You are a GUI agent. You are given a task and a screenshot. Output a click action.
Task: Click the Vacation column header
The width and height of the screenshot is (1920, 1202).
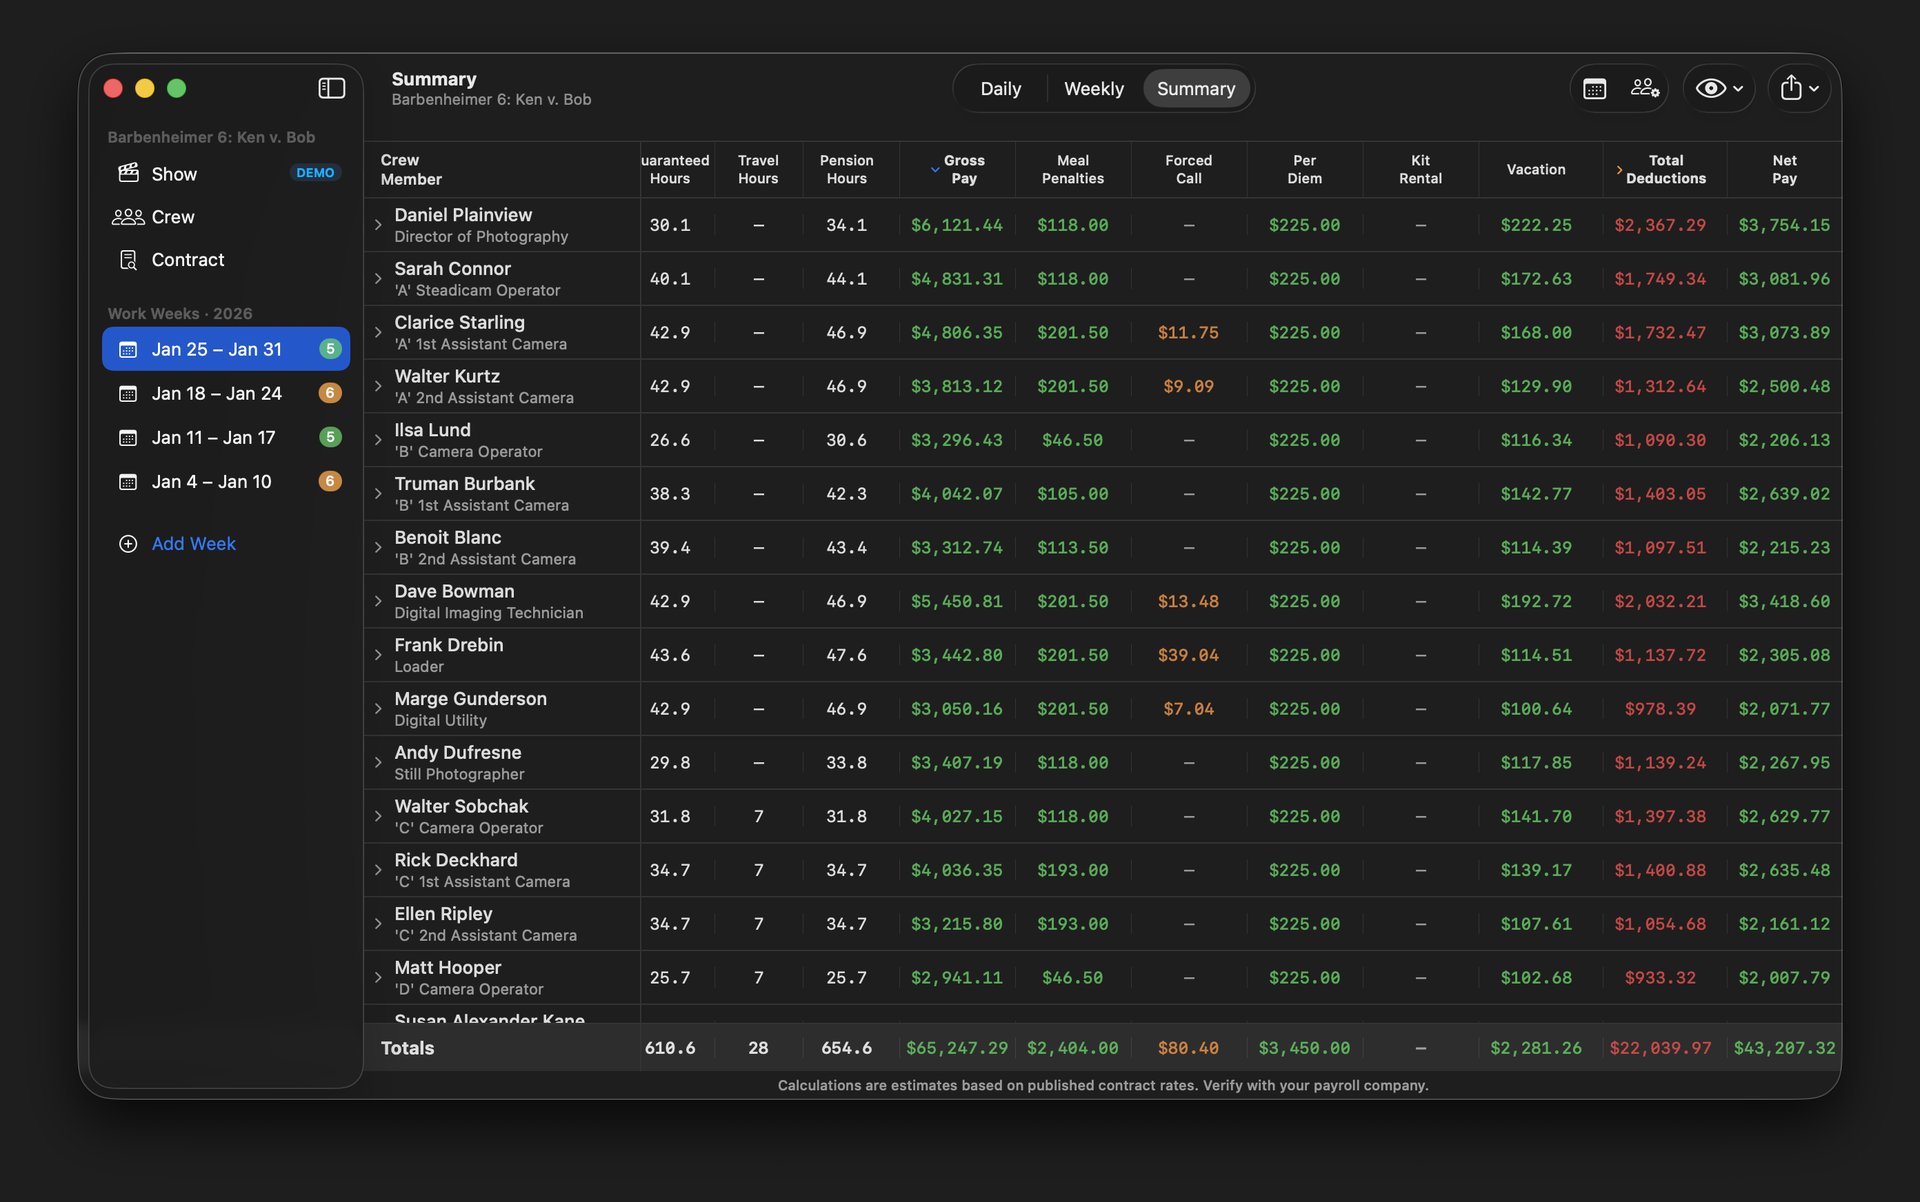(1536, 169)
